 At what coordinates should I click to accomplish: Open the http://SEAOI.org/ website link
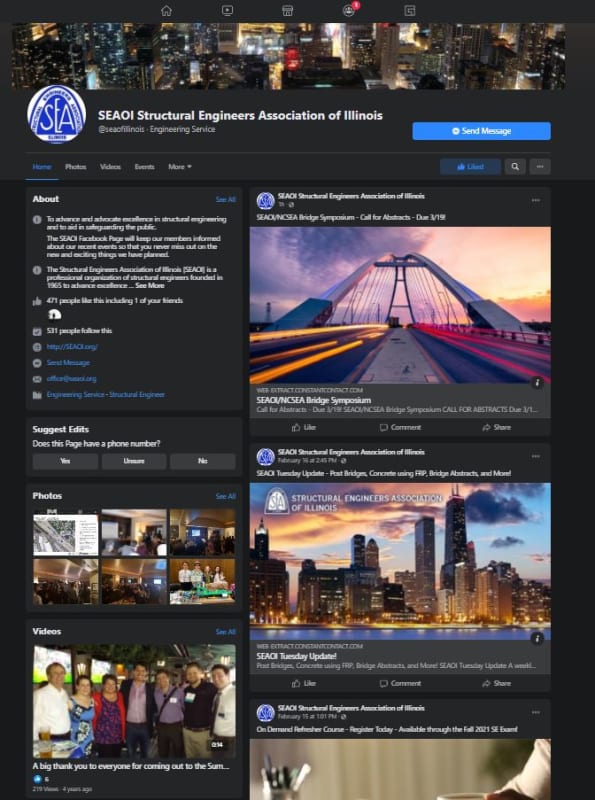click(72, 346)
